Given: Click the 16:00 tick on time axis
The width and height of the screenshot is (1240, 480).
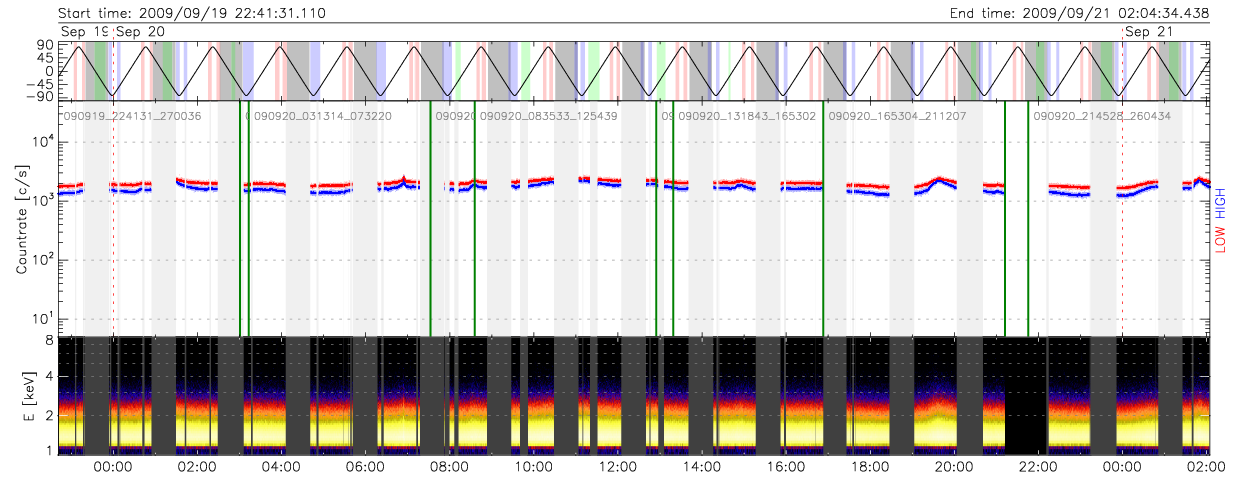Looking at the screenshot, I should (x=785, y=467).
